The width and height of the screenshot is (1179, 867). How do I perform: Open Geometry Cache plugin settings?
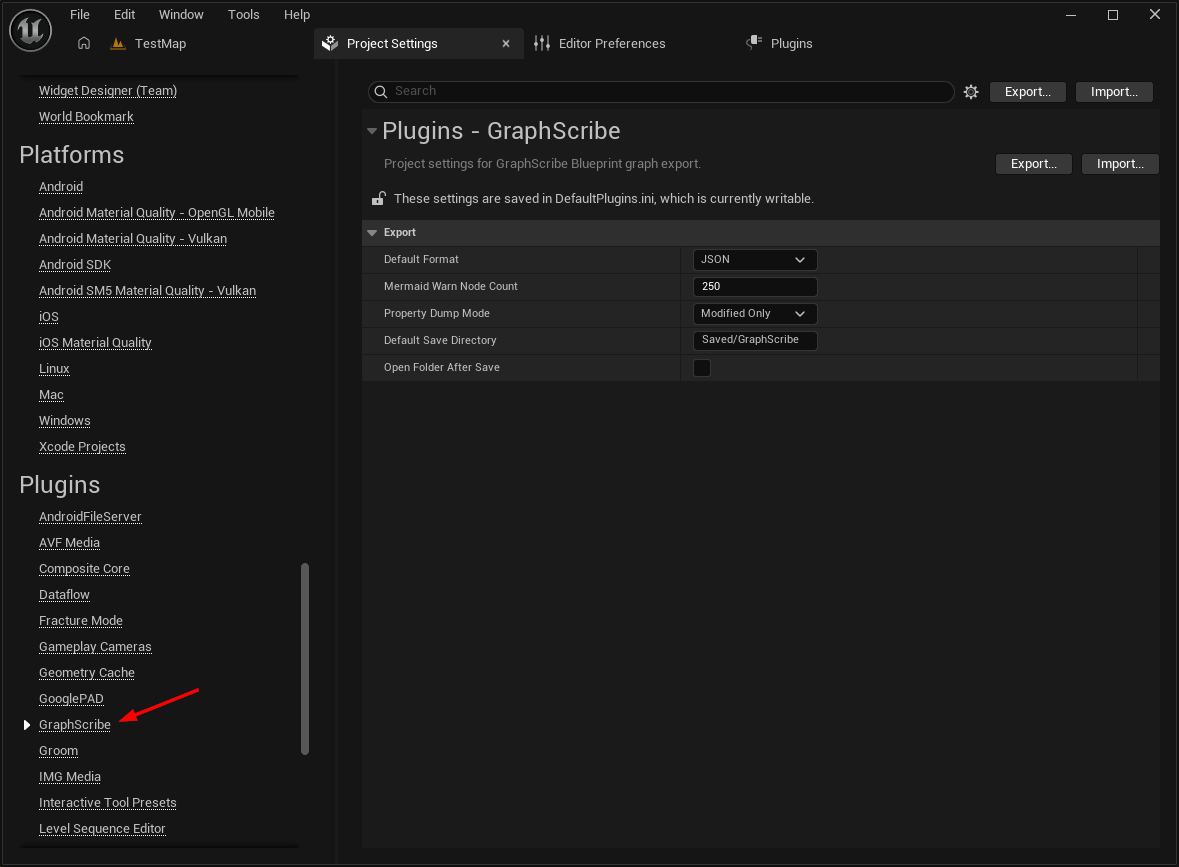click(x=86, y=673)
